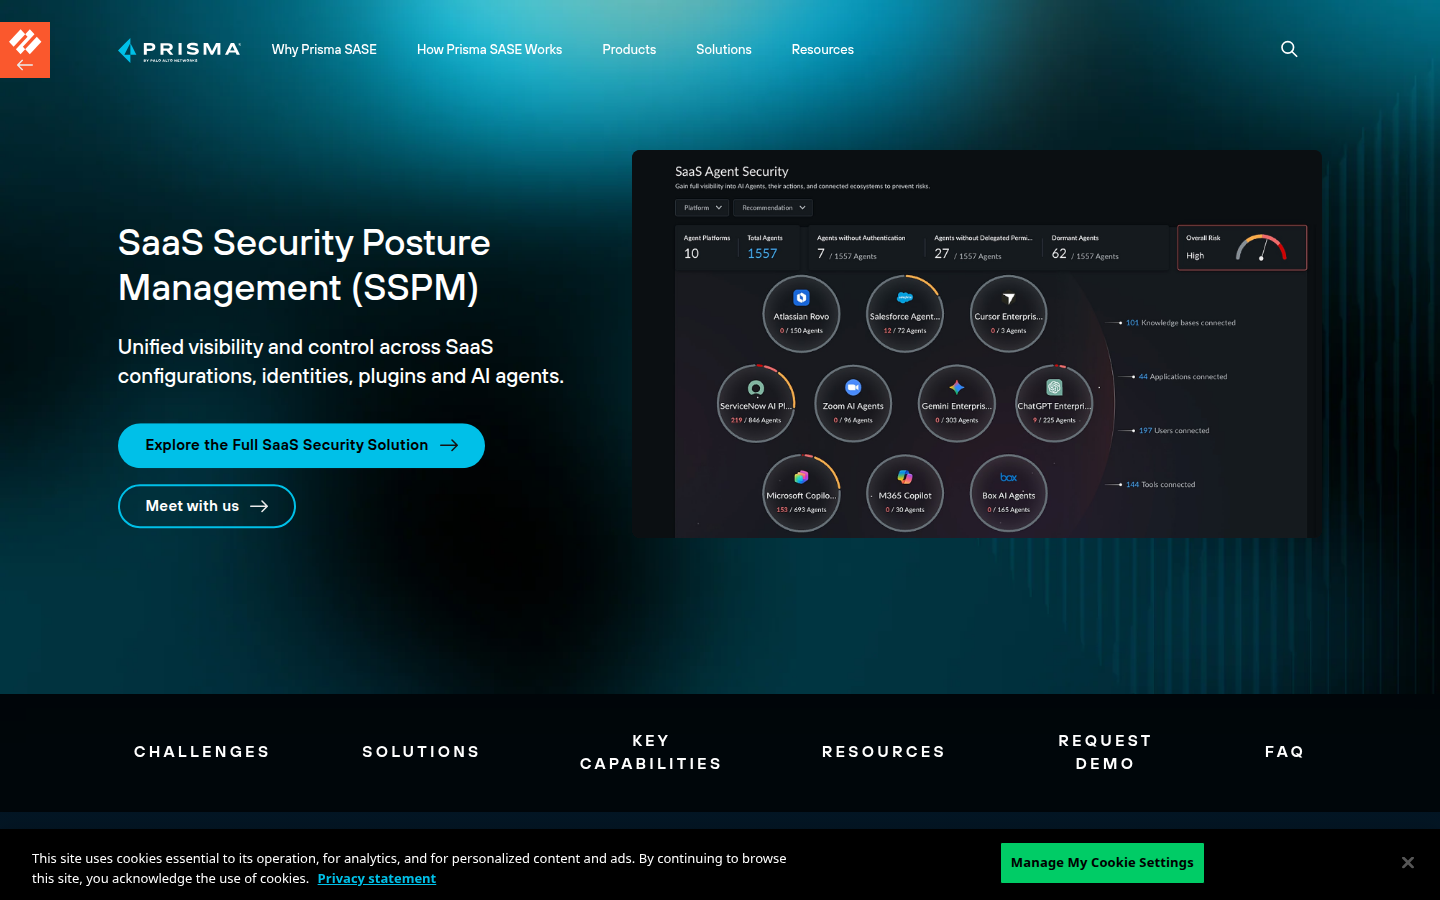Click the SSPM page headline
1440x900 pixels.
point(304,265)
